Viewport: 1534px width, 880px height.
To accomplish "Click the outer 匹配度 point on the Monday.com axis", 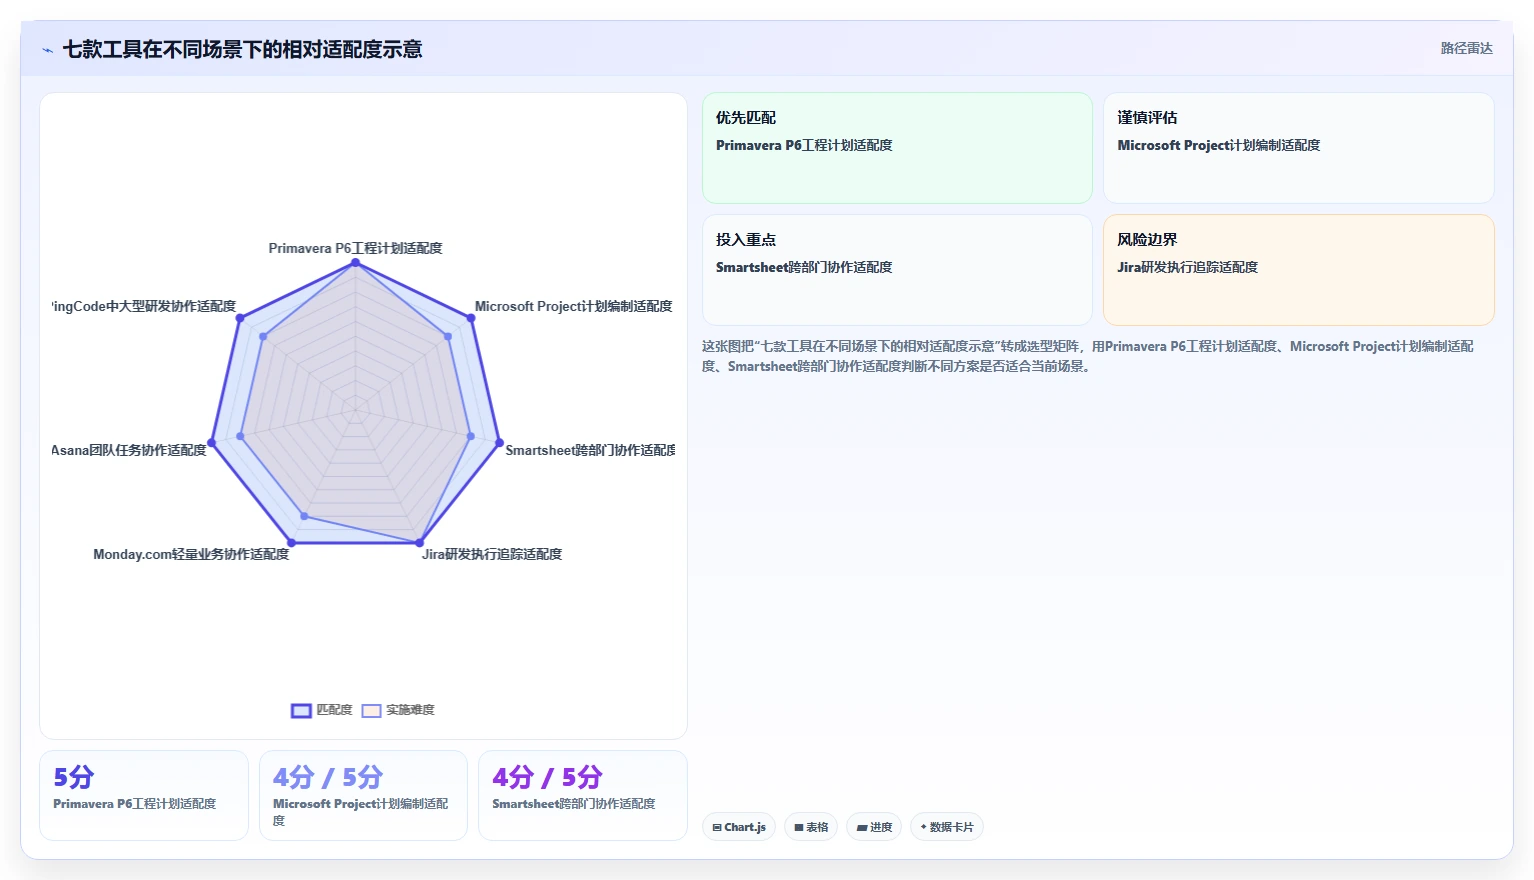I will click(291, 542).
